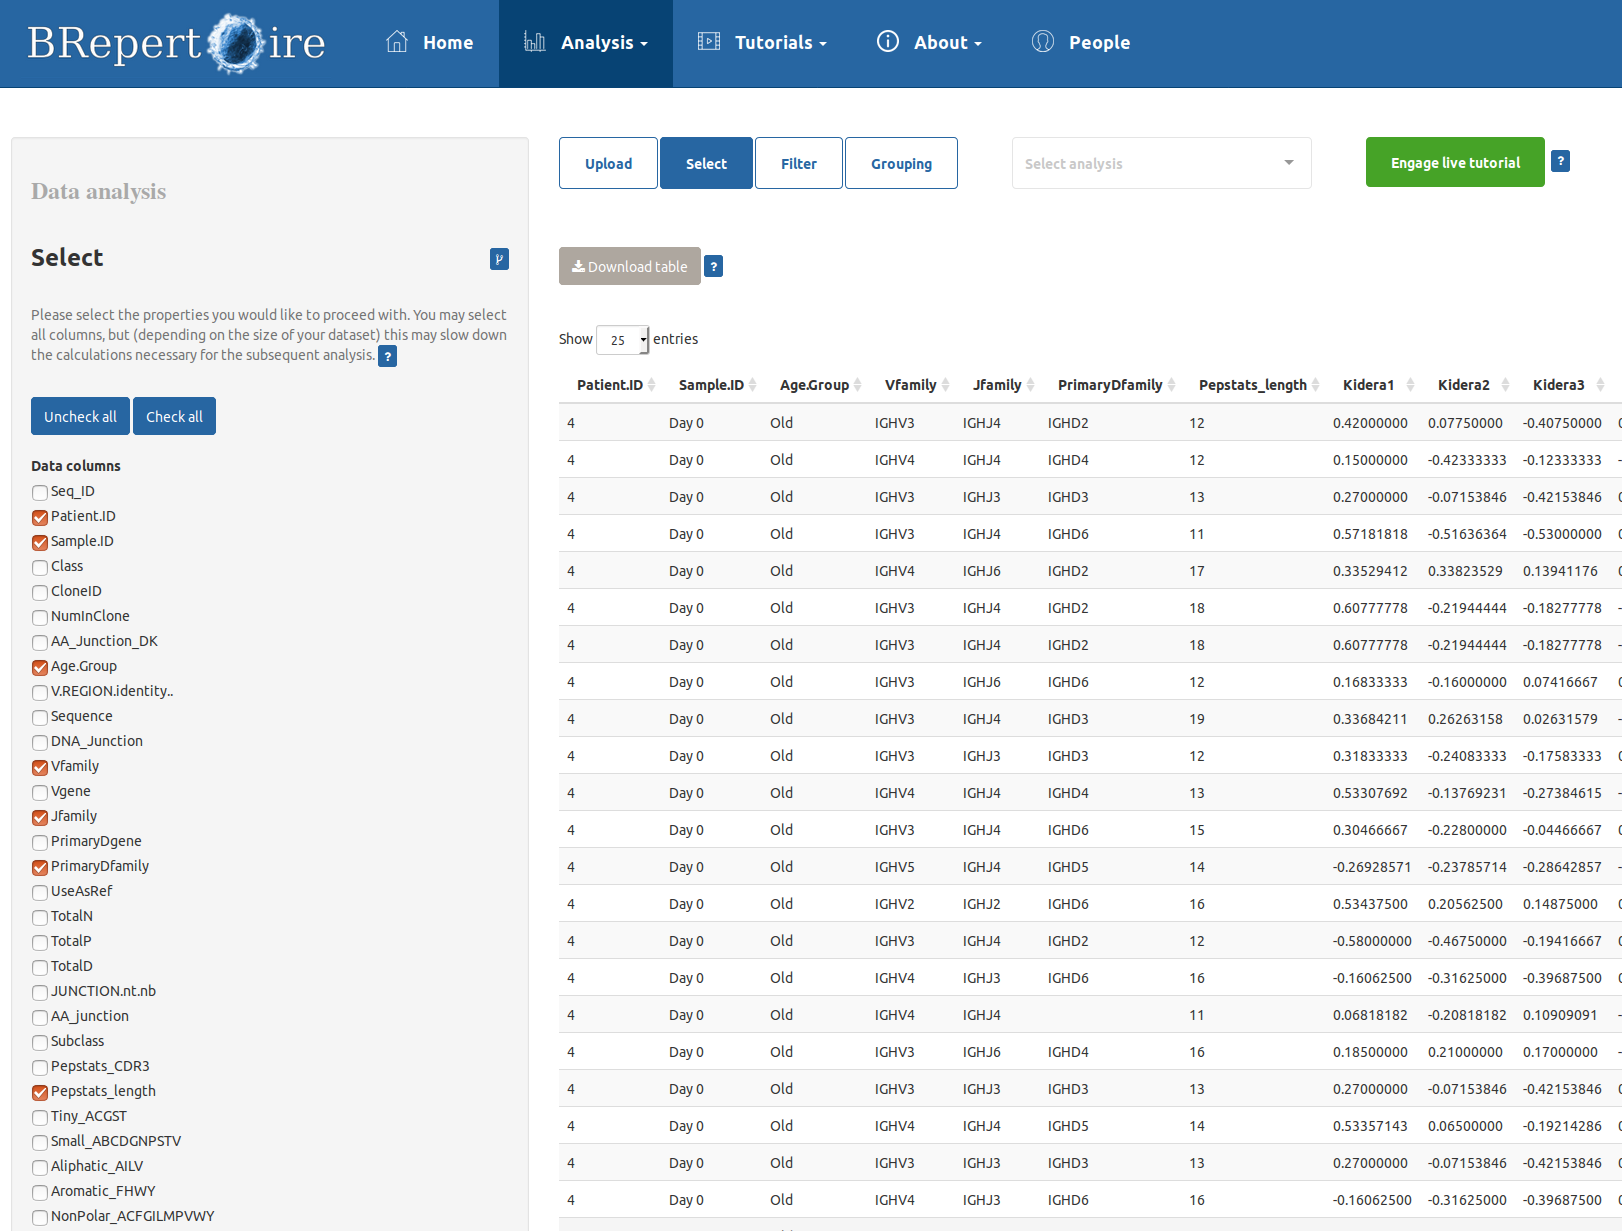
Task: Sort table by Patient.ID column arrows
Action: [652, 385]
